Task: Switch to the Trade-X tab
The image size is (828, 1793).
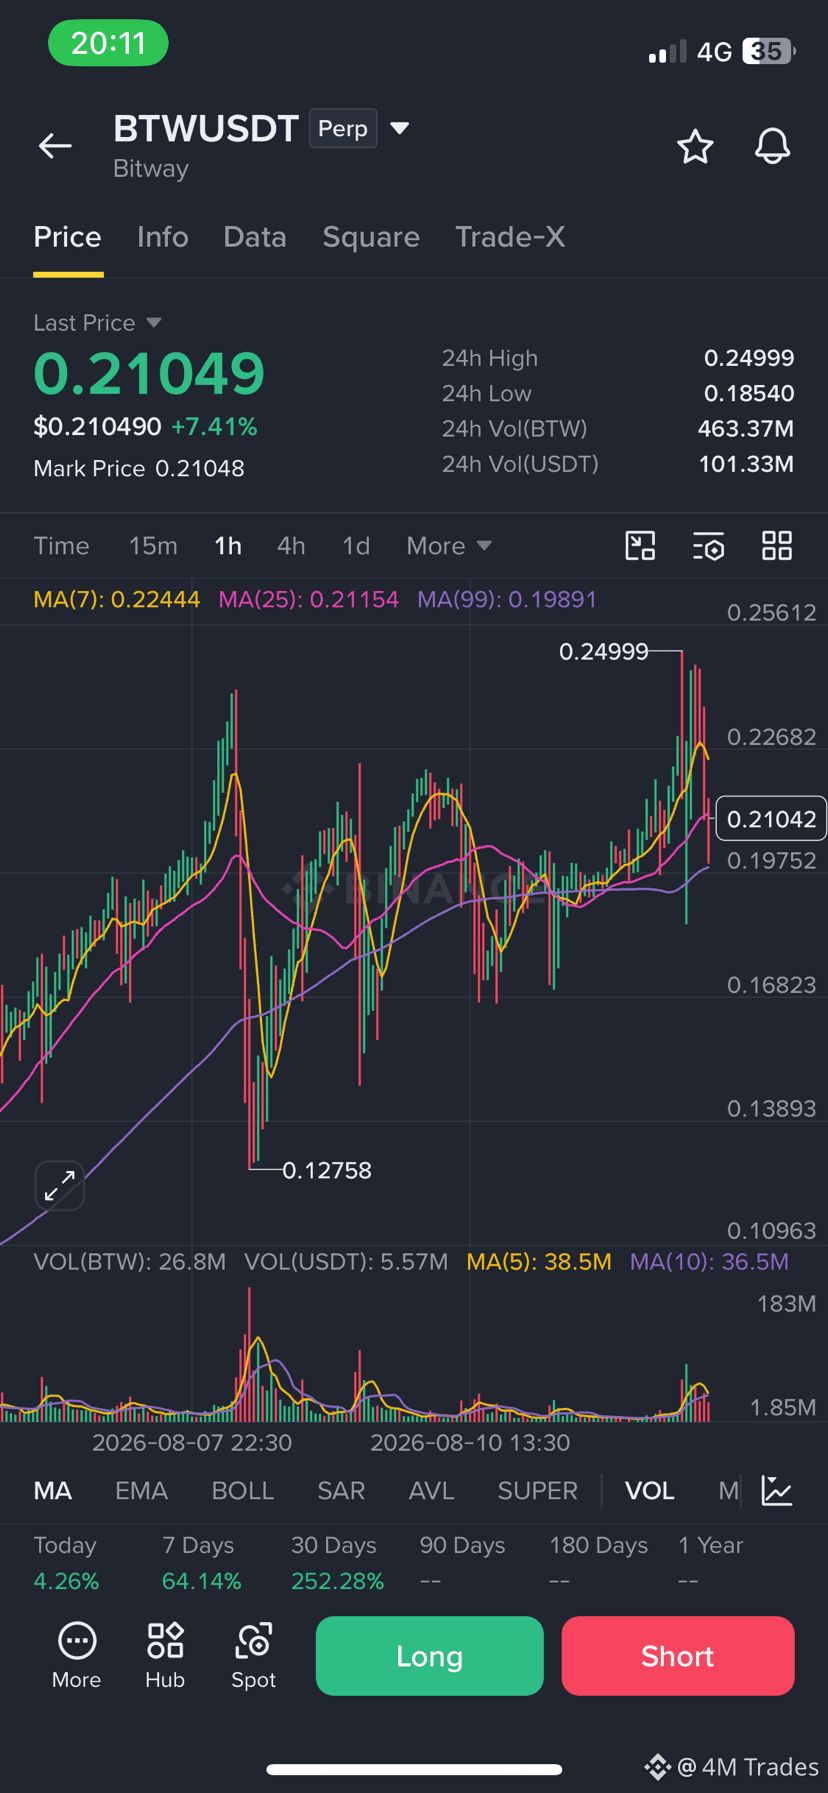Action: 510,237
